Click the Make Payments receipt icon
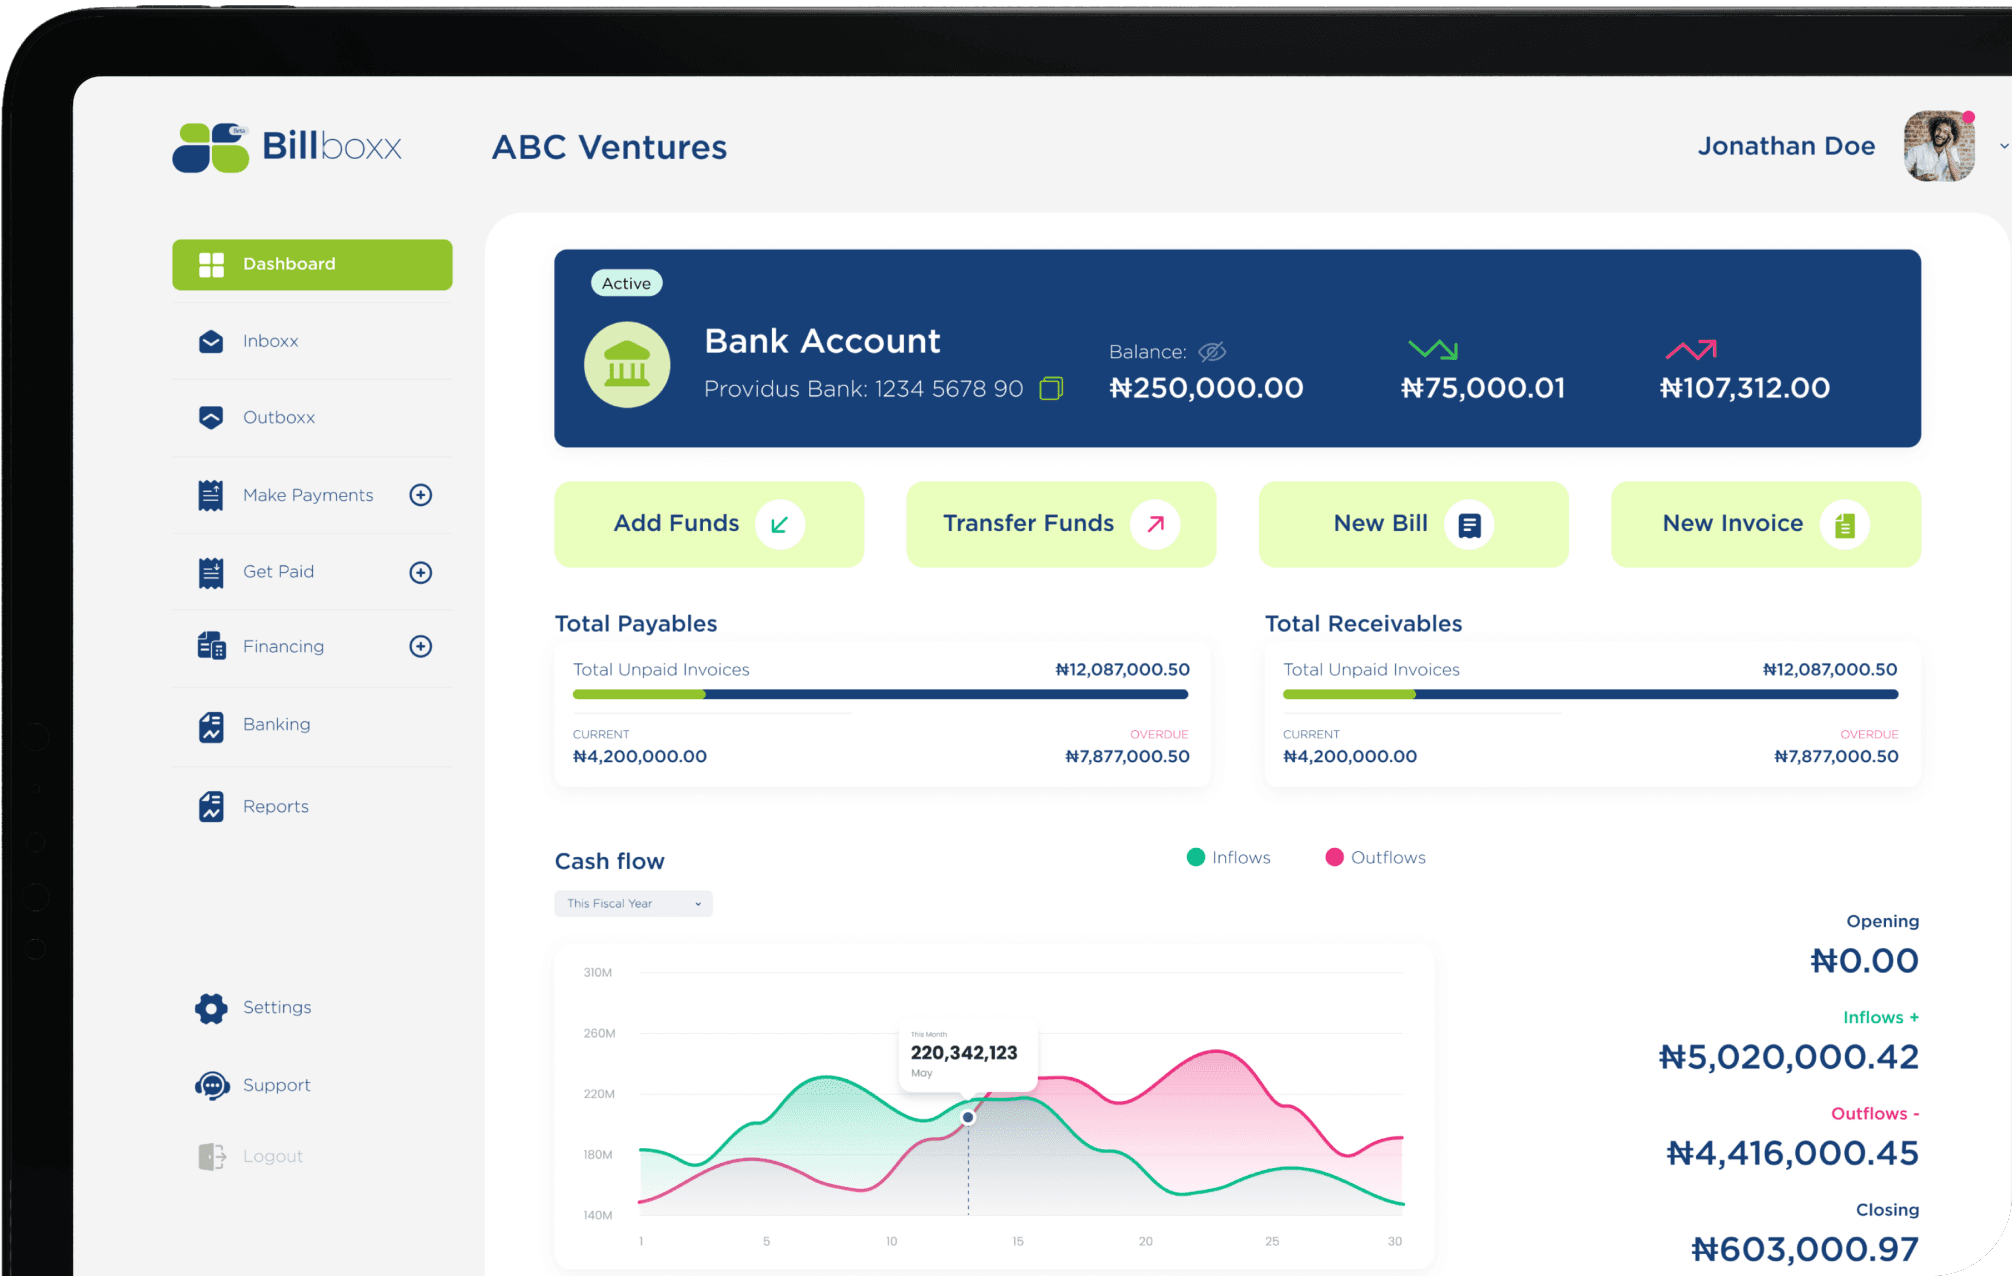This screenshot has width=2012, height=1276. (211, 495)
